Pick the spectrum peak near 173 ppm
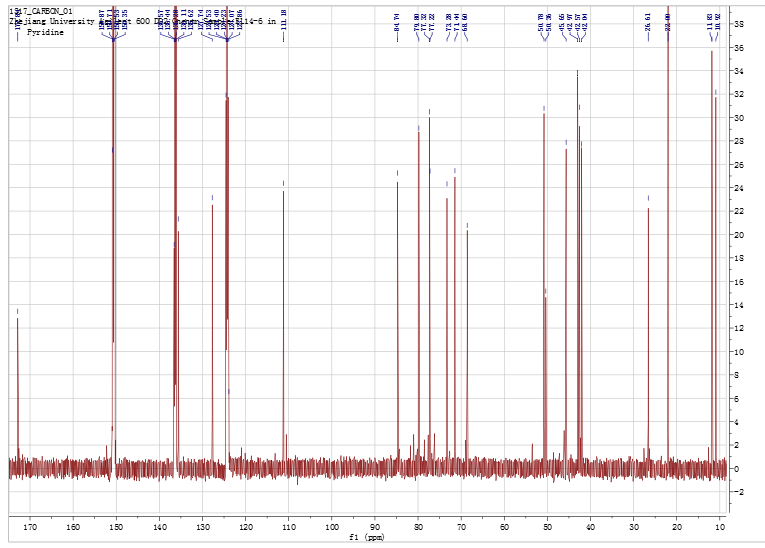Image resolution: width=765 pixels, height=548 pixels. click(18, 390)
